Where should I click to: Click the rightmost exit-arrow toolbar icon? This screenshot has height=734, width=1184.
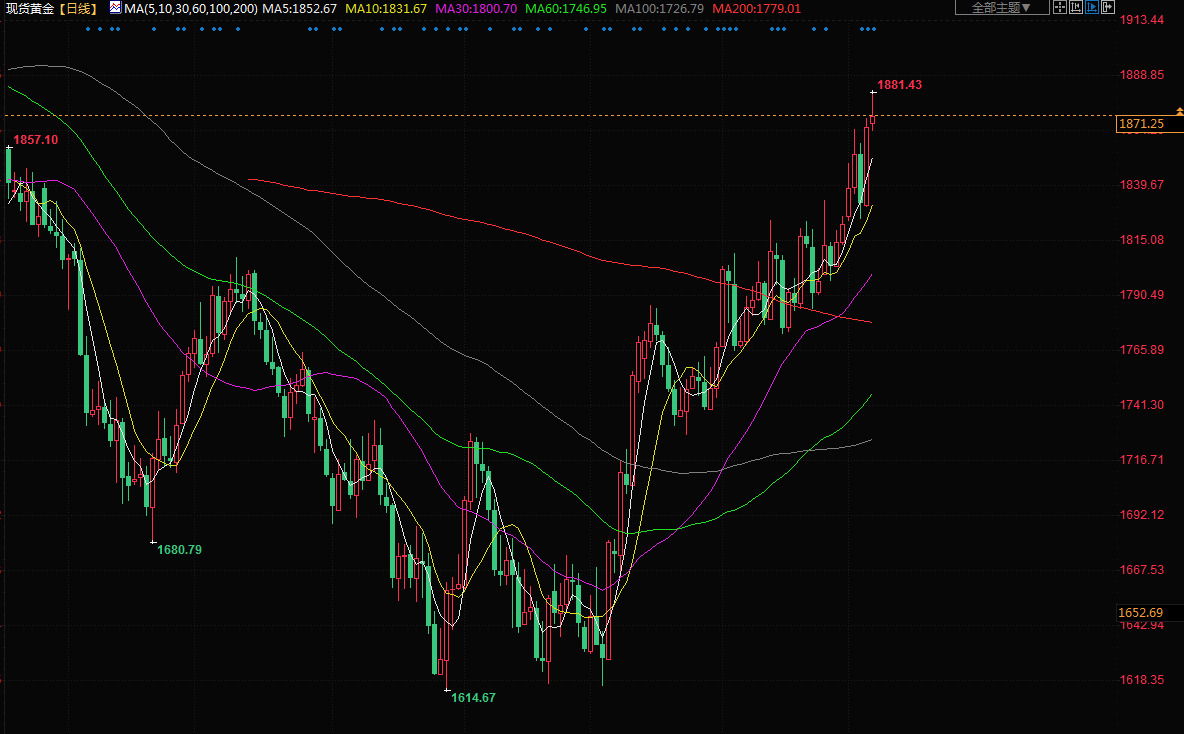(x=1108, y=7)
